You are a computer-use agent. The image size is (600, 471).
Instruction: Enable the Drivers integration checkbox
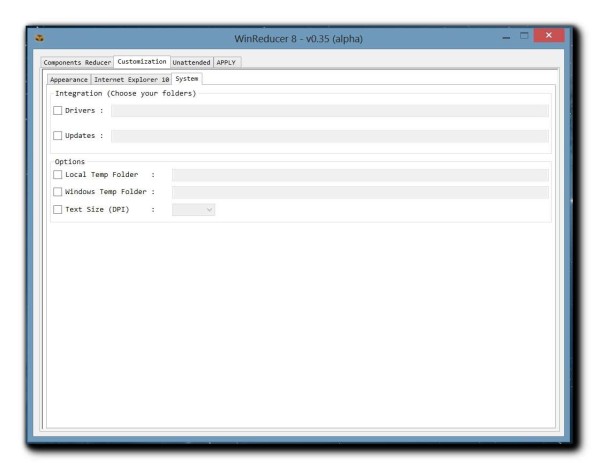click(57, 111)
